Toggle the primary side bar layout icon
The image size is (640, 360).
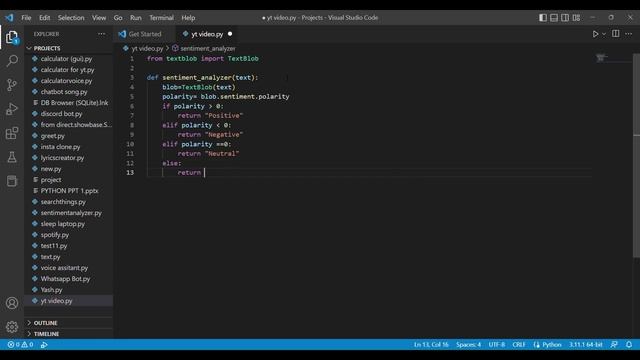point(542,18)
